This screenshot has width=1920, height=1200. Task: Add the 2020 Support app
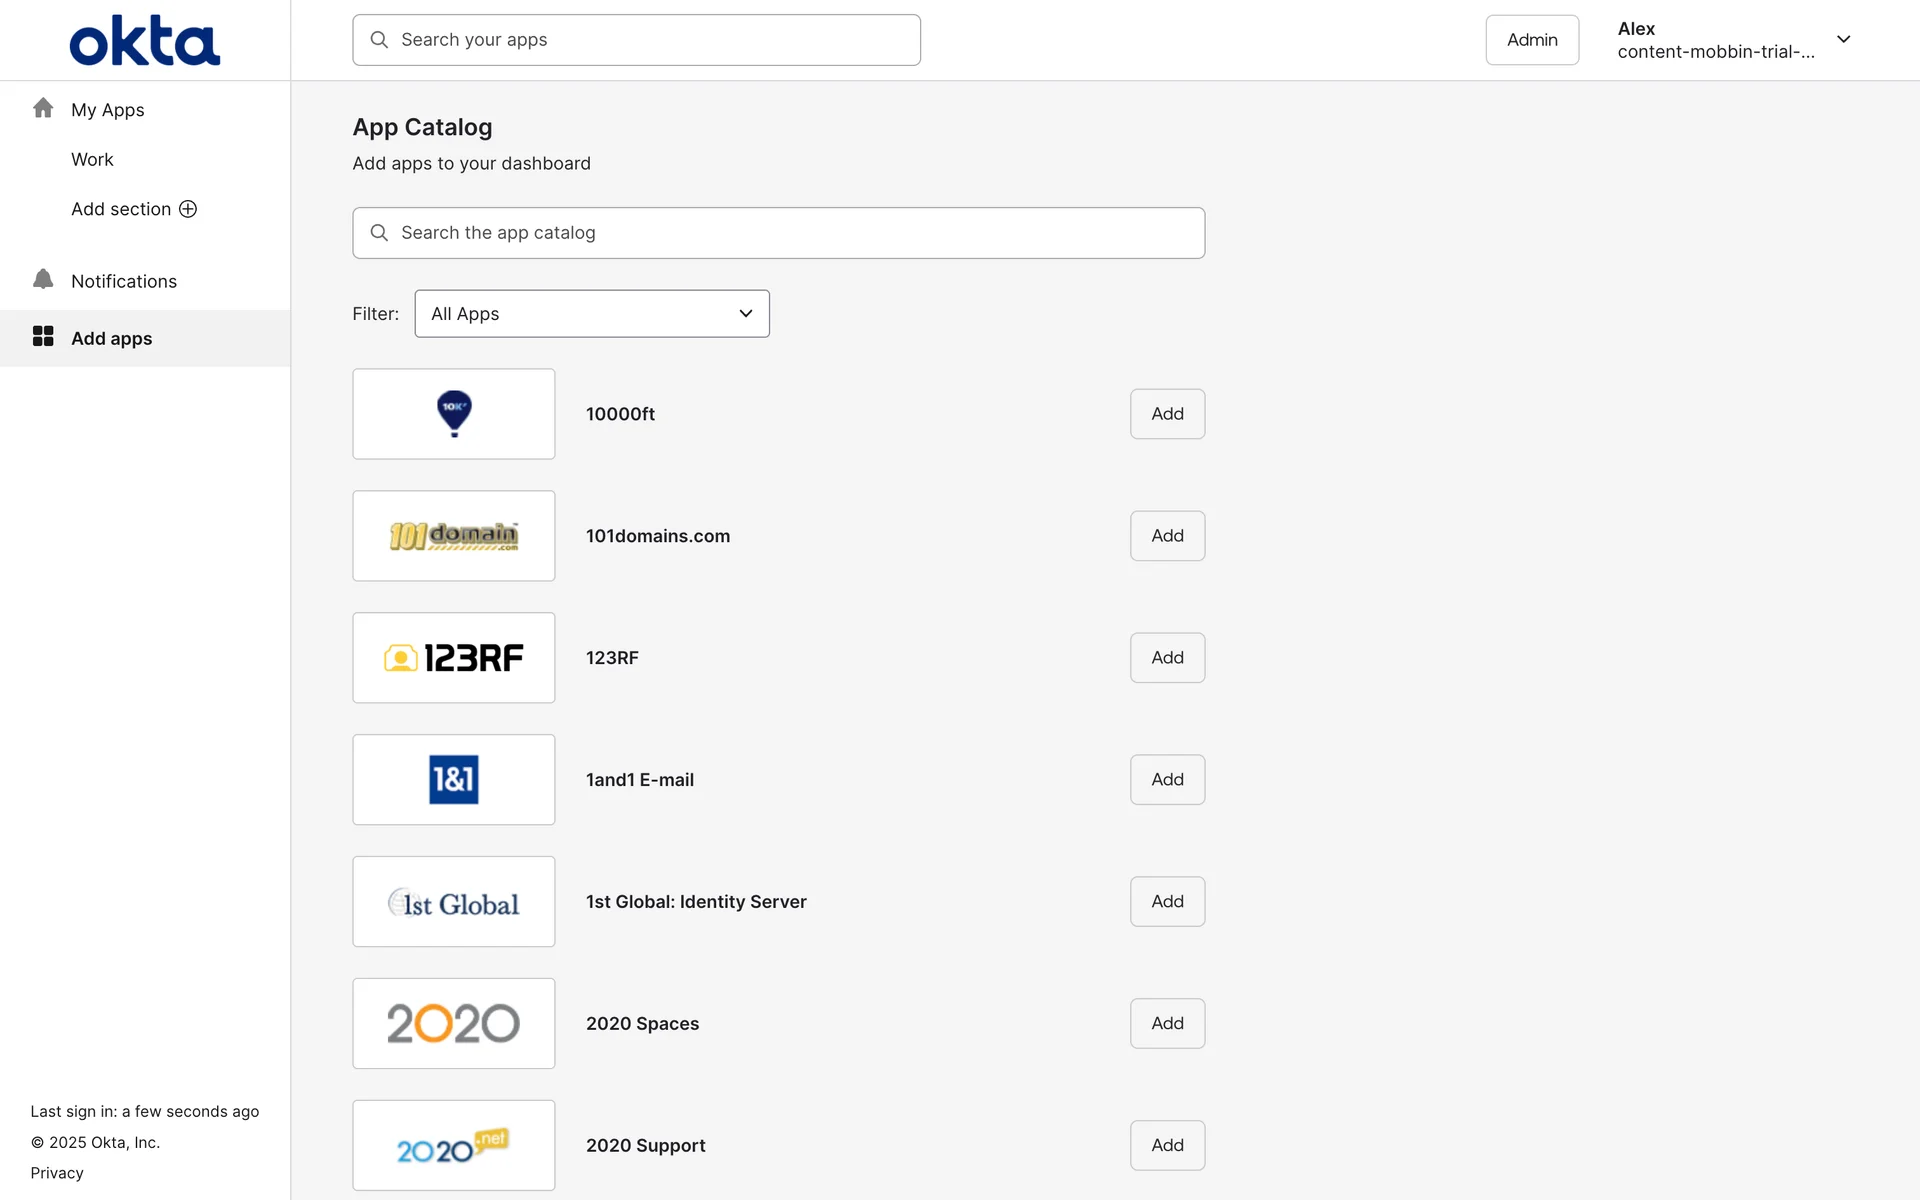tap(1167, 1145)
